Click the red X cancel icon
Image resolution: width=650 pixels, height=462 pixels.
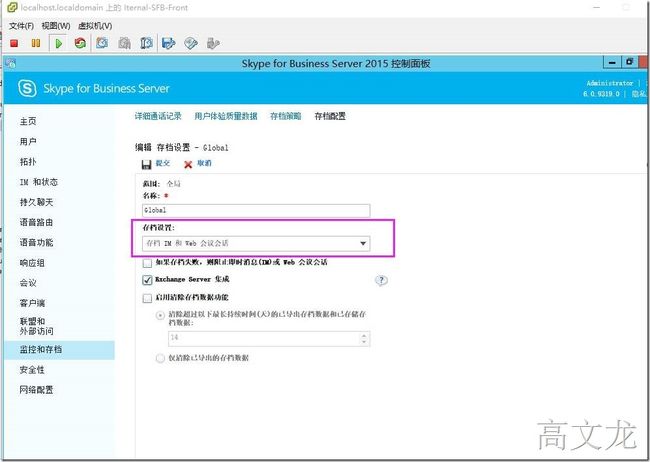tap(188, 165)
